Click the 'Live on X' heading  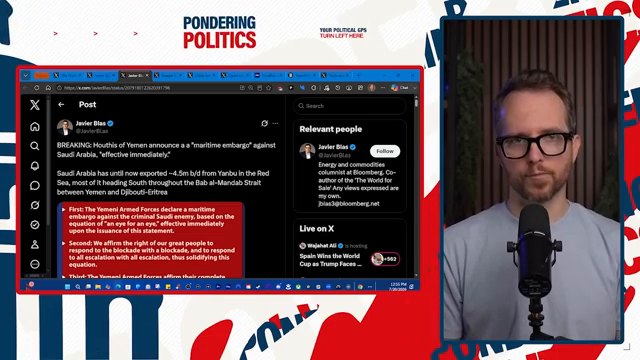pyautogui.click(x=317, y=229)
